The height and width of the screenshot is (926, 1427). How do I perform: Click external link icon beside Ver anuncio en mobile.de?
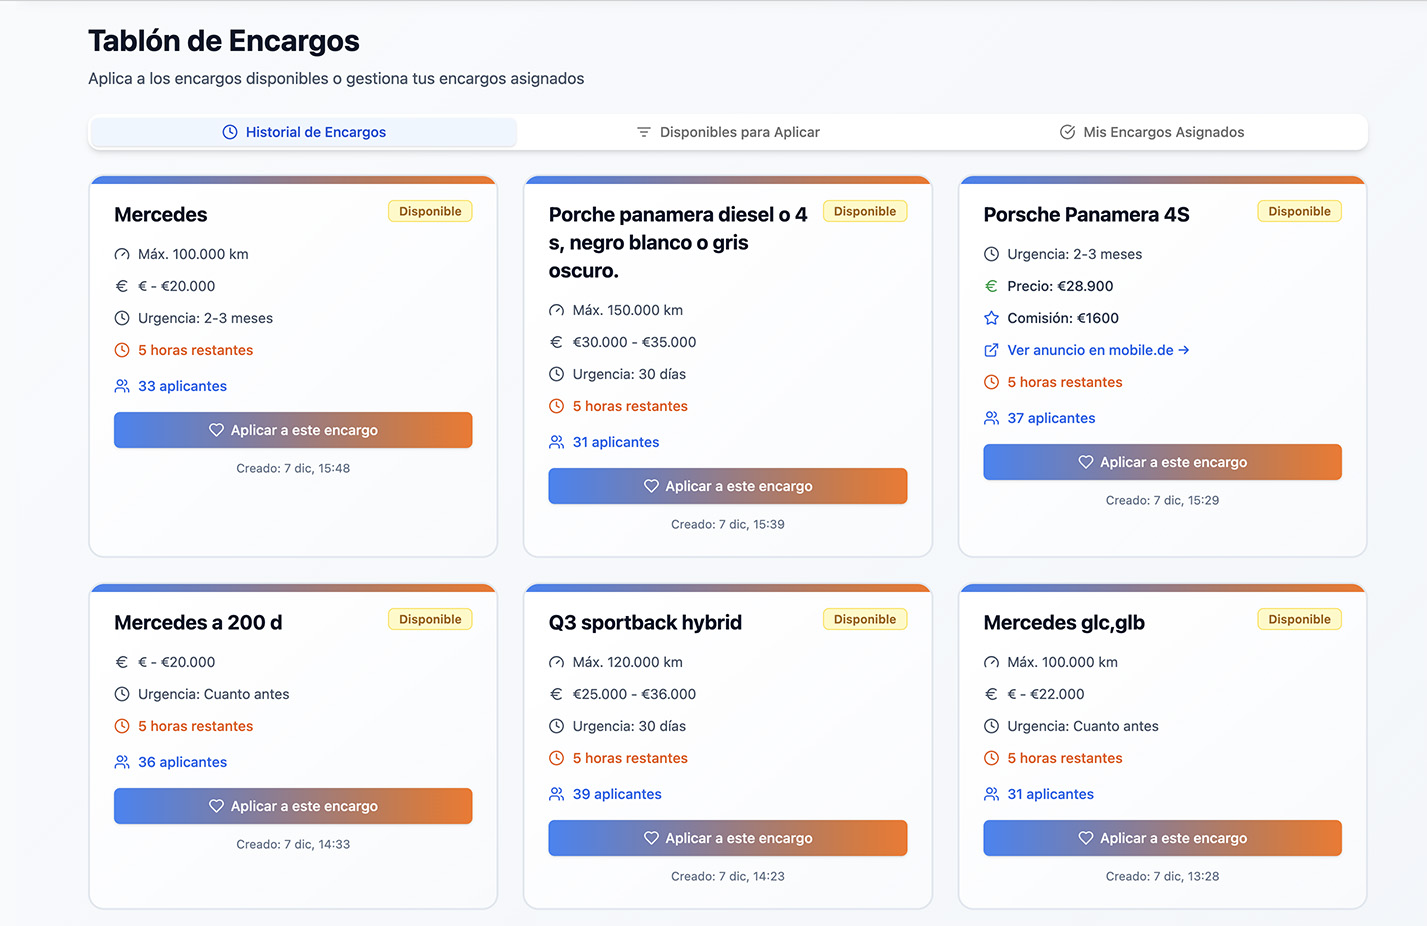(991, 350)
